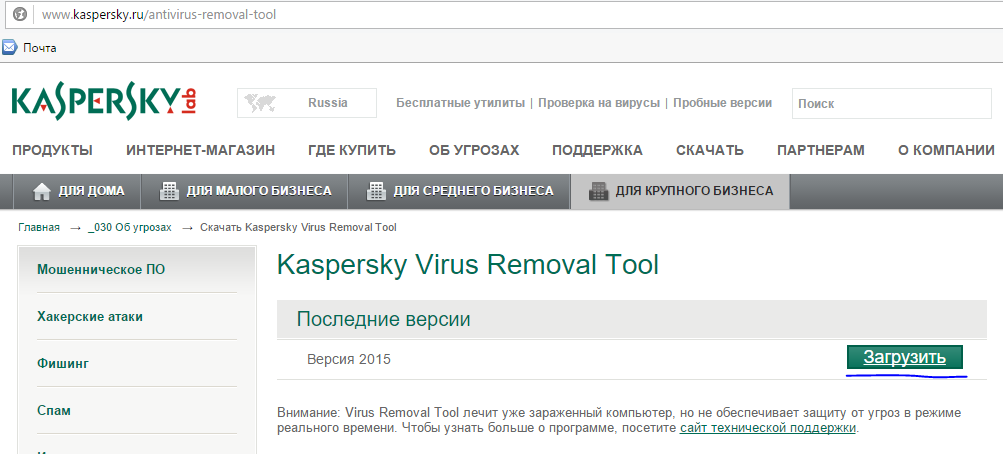This screenshot has width=1003, height=454.
Task: Open the Скачать menu item
Action: click(x=709, y=151)
